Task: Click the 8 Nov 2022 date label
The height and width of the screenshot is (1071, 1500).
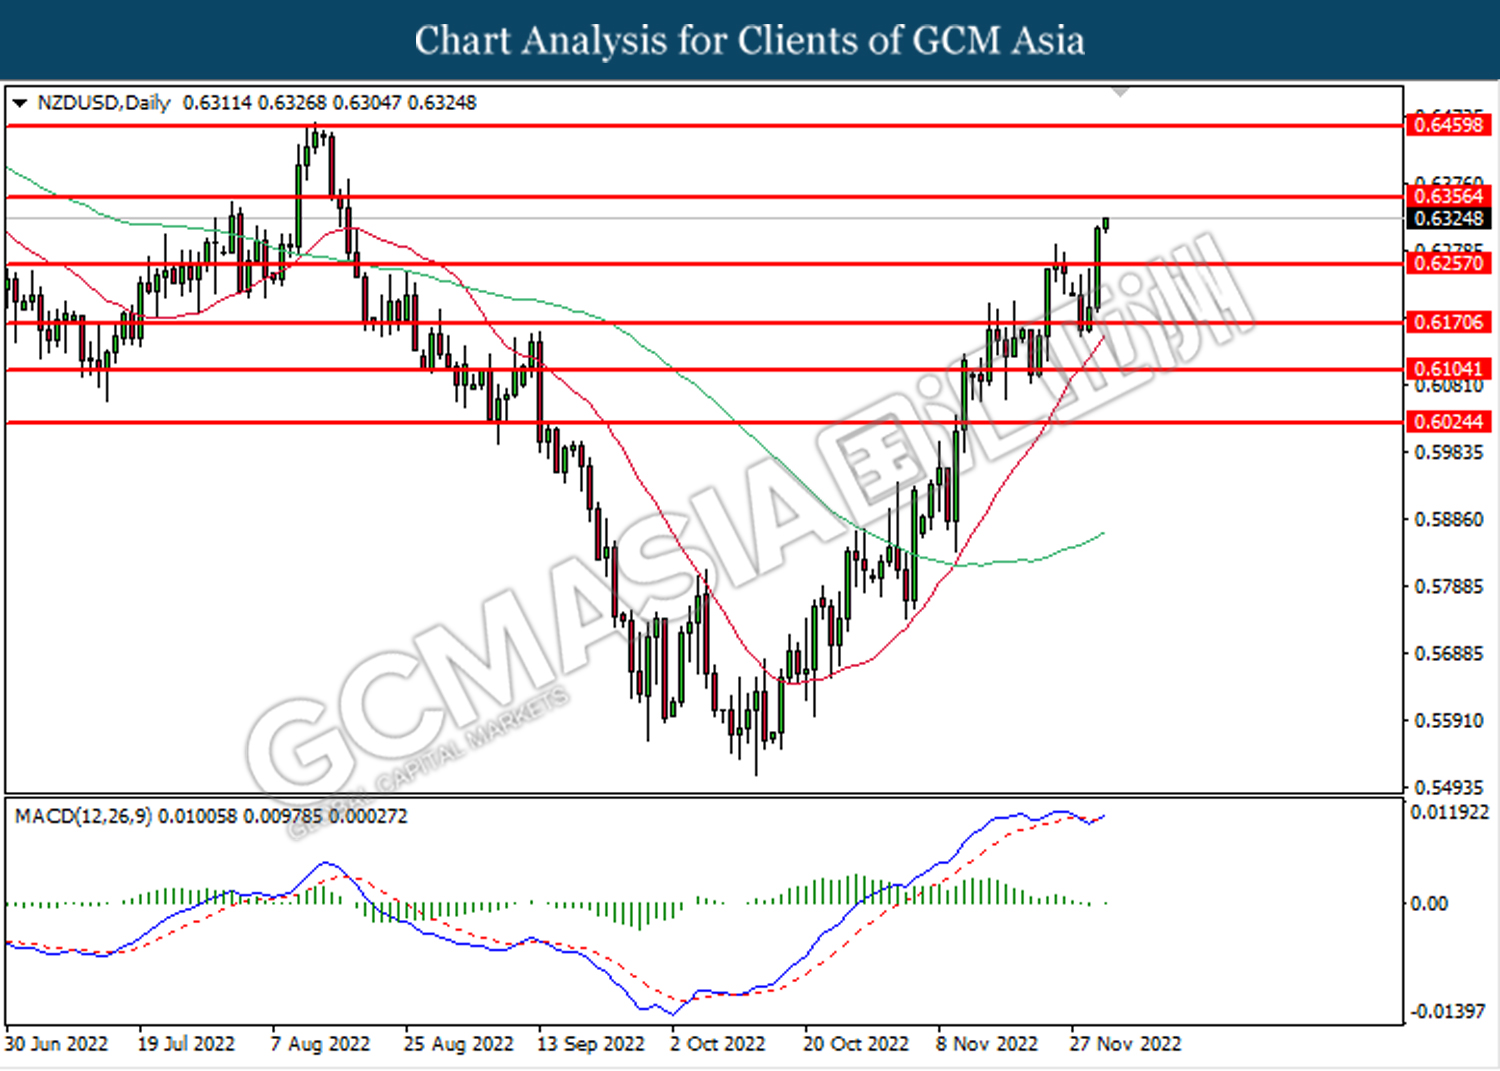Action: pyautogui.click(x=987, y=1044)
